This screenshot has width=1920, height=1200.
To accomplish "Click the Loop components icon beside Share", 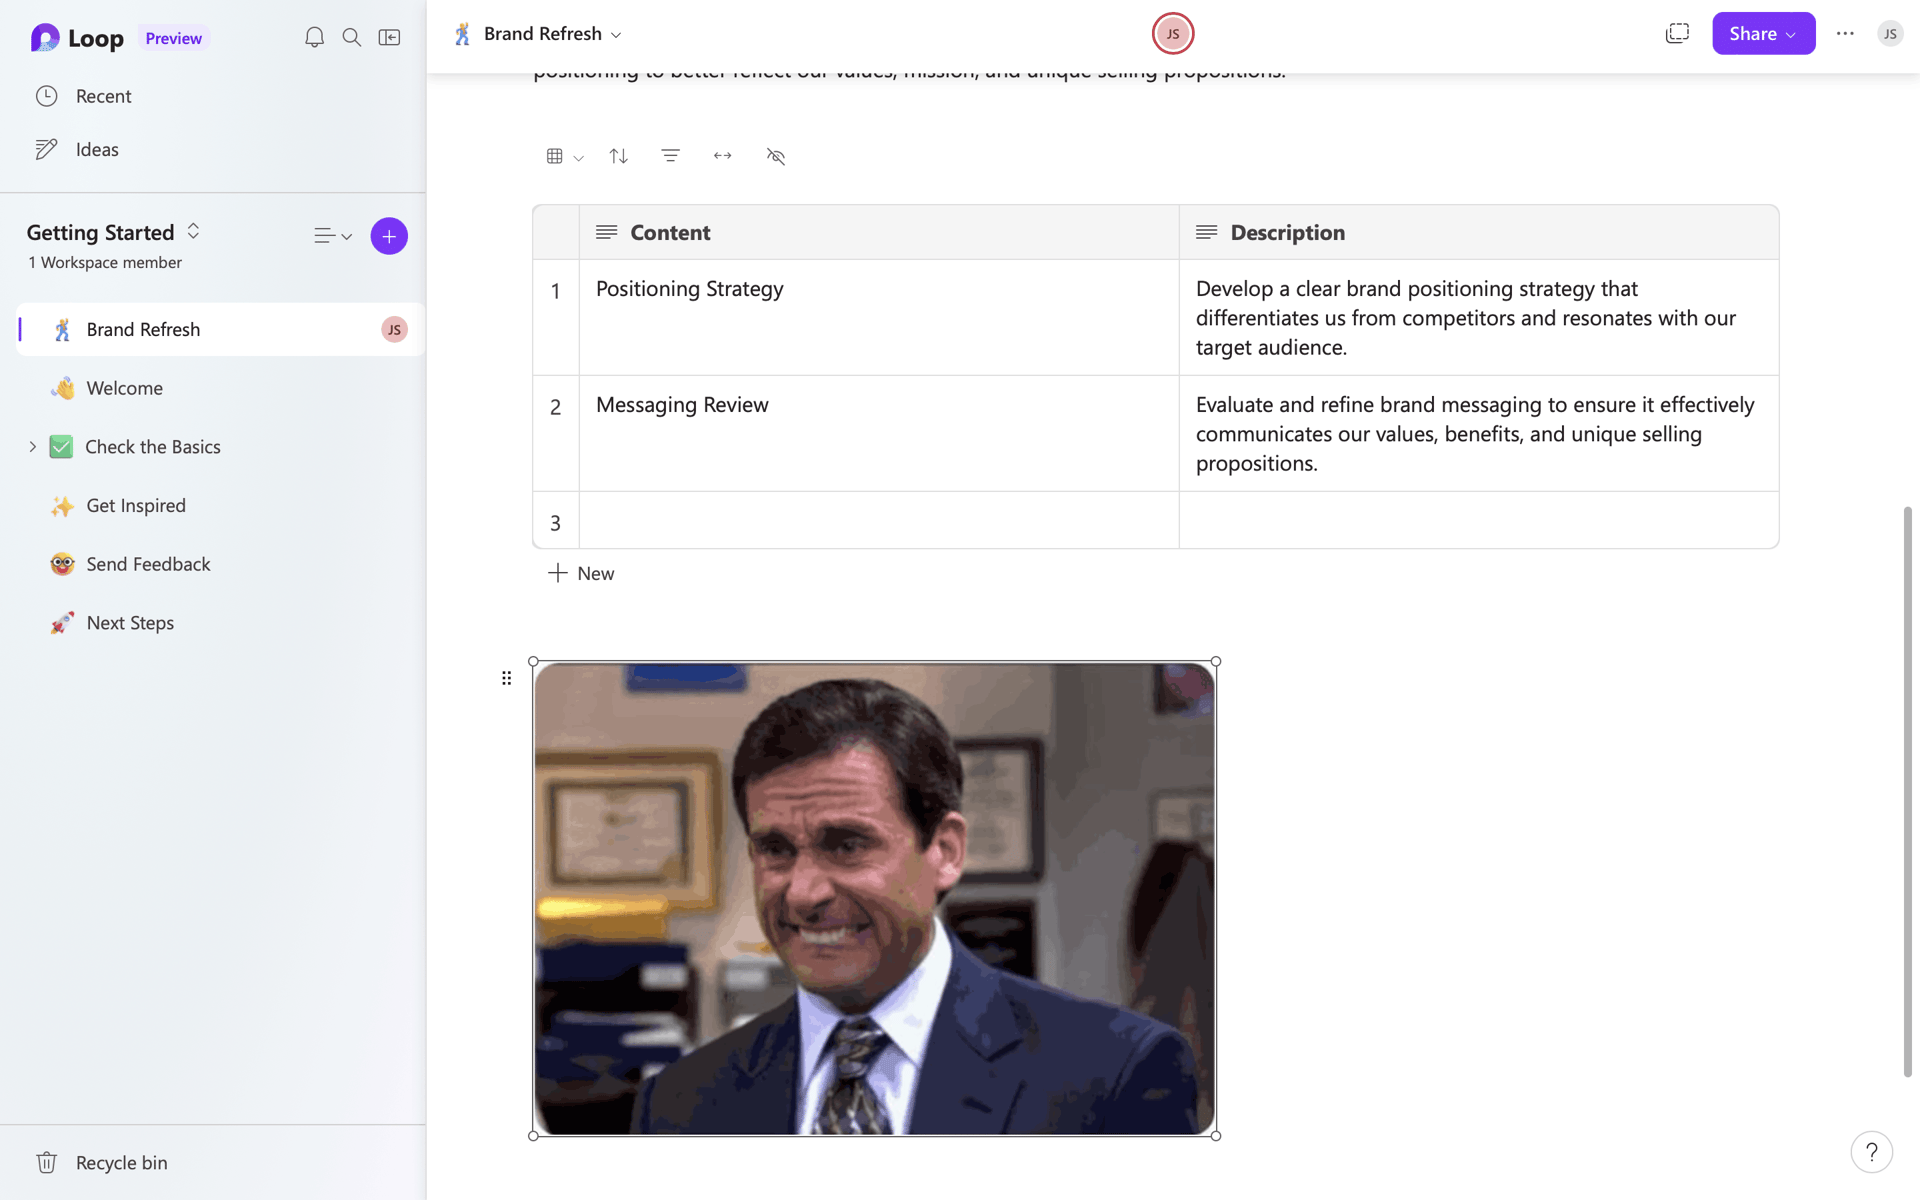I will [x=1677, y=33].
